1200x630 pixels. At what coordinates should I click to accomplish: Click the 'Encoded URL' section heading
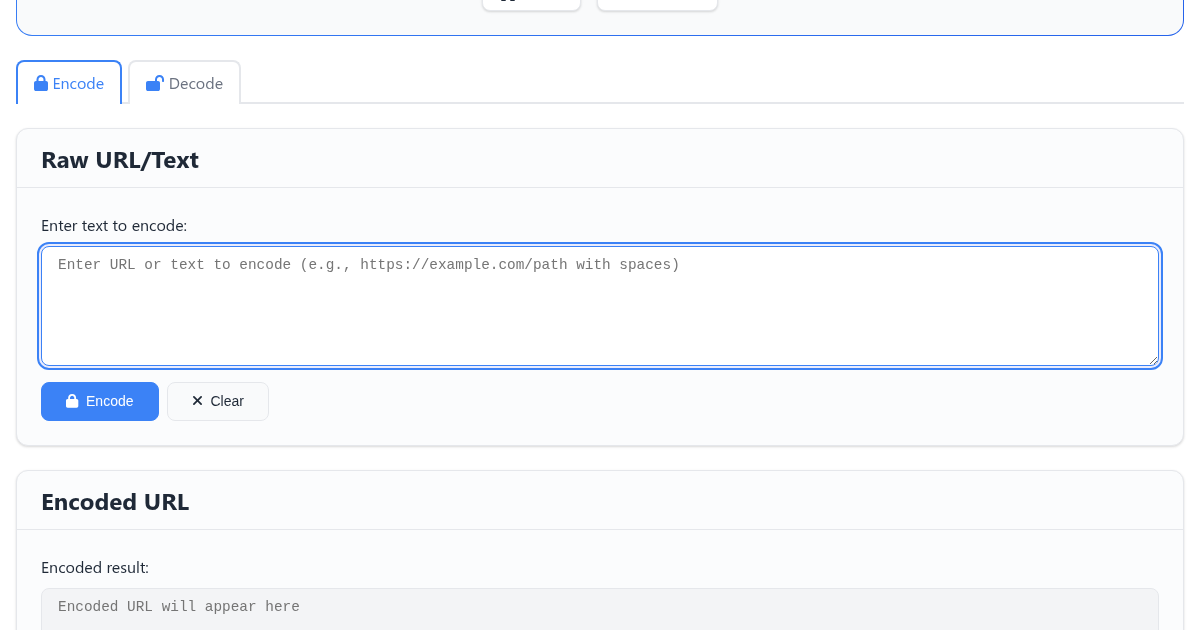115,502
